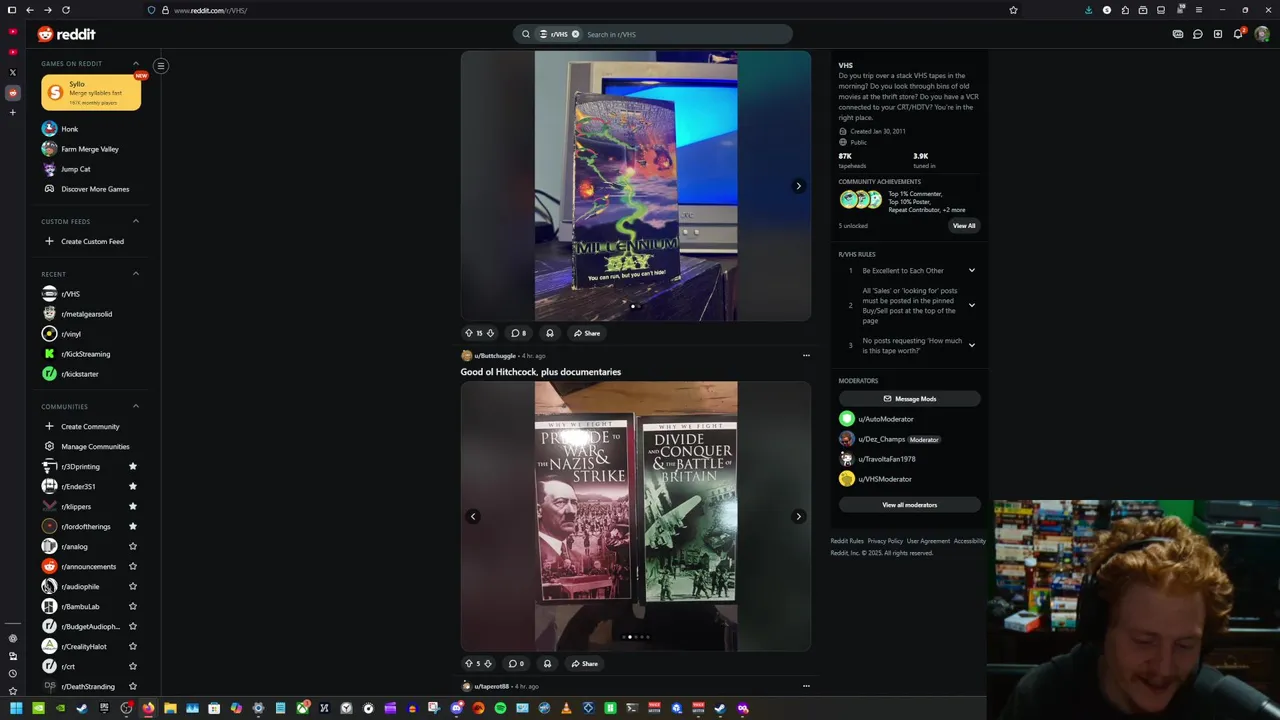Favorite r/announcements with star
Image resolution: width=1280 pixels, height=720 pixels.
132,566
